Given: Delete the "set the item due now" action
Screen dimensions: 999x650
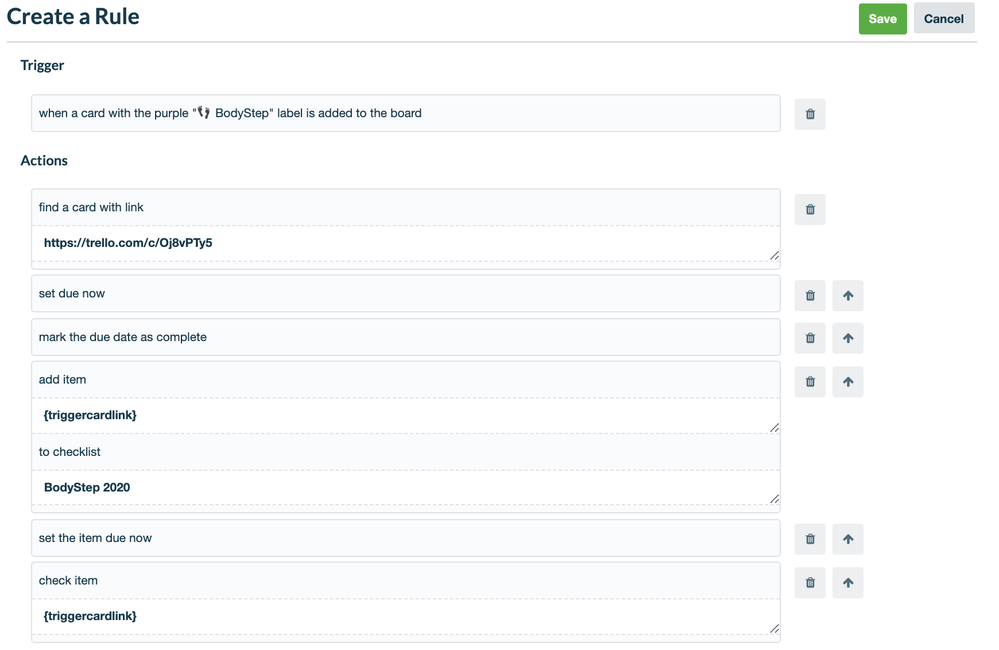Looking at the screenshot, I should [x=810, y=539].
